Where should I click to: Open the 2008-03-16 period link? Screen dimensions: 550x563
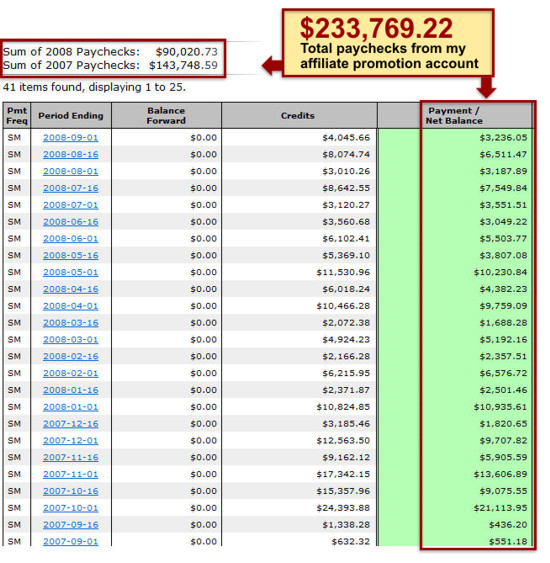pos(70,323)
